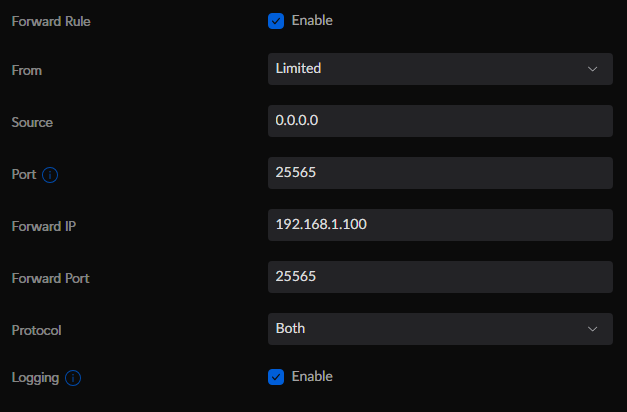Click the Enable text beside Logging checkbox
The image size is (627, 412).
click(312, 377)
